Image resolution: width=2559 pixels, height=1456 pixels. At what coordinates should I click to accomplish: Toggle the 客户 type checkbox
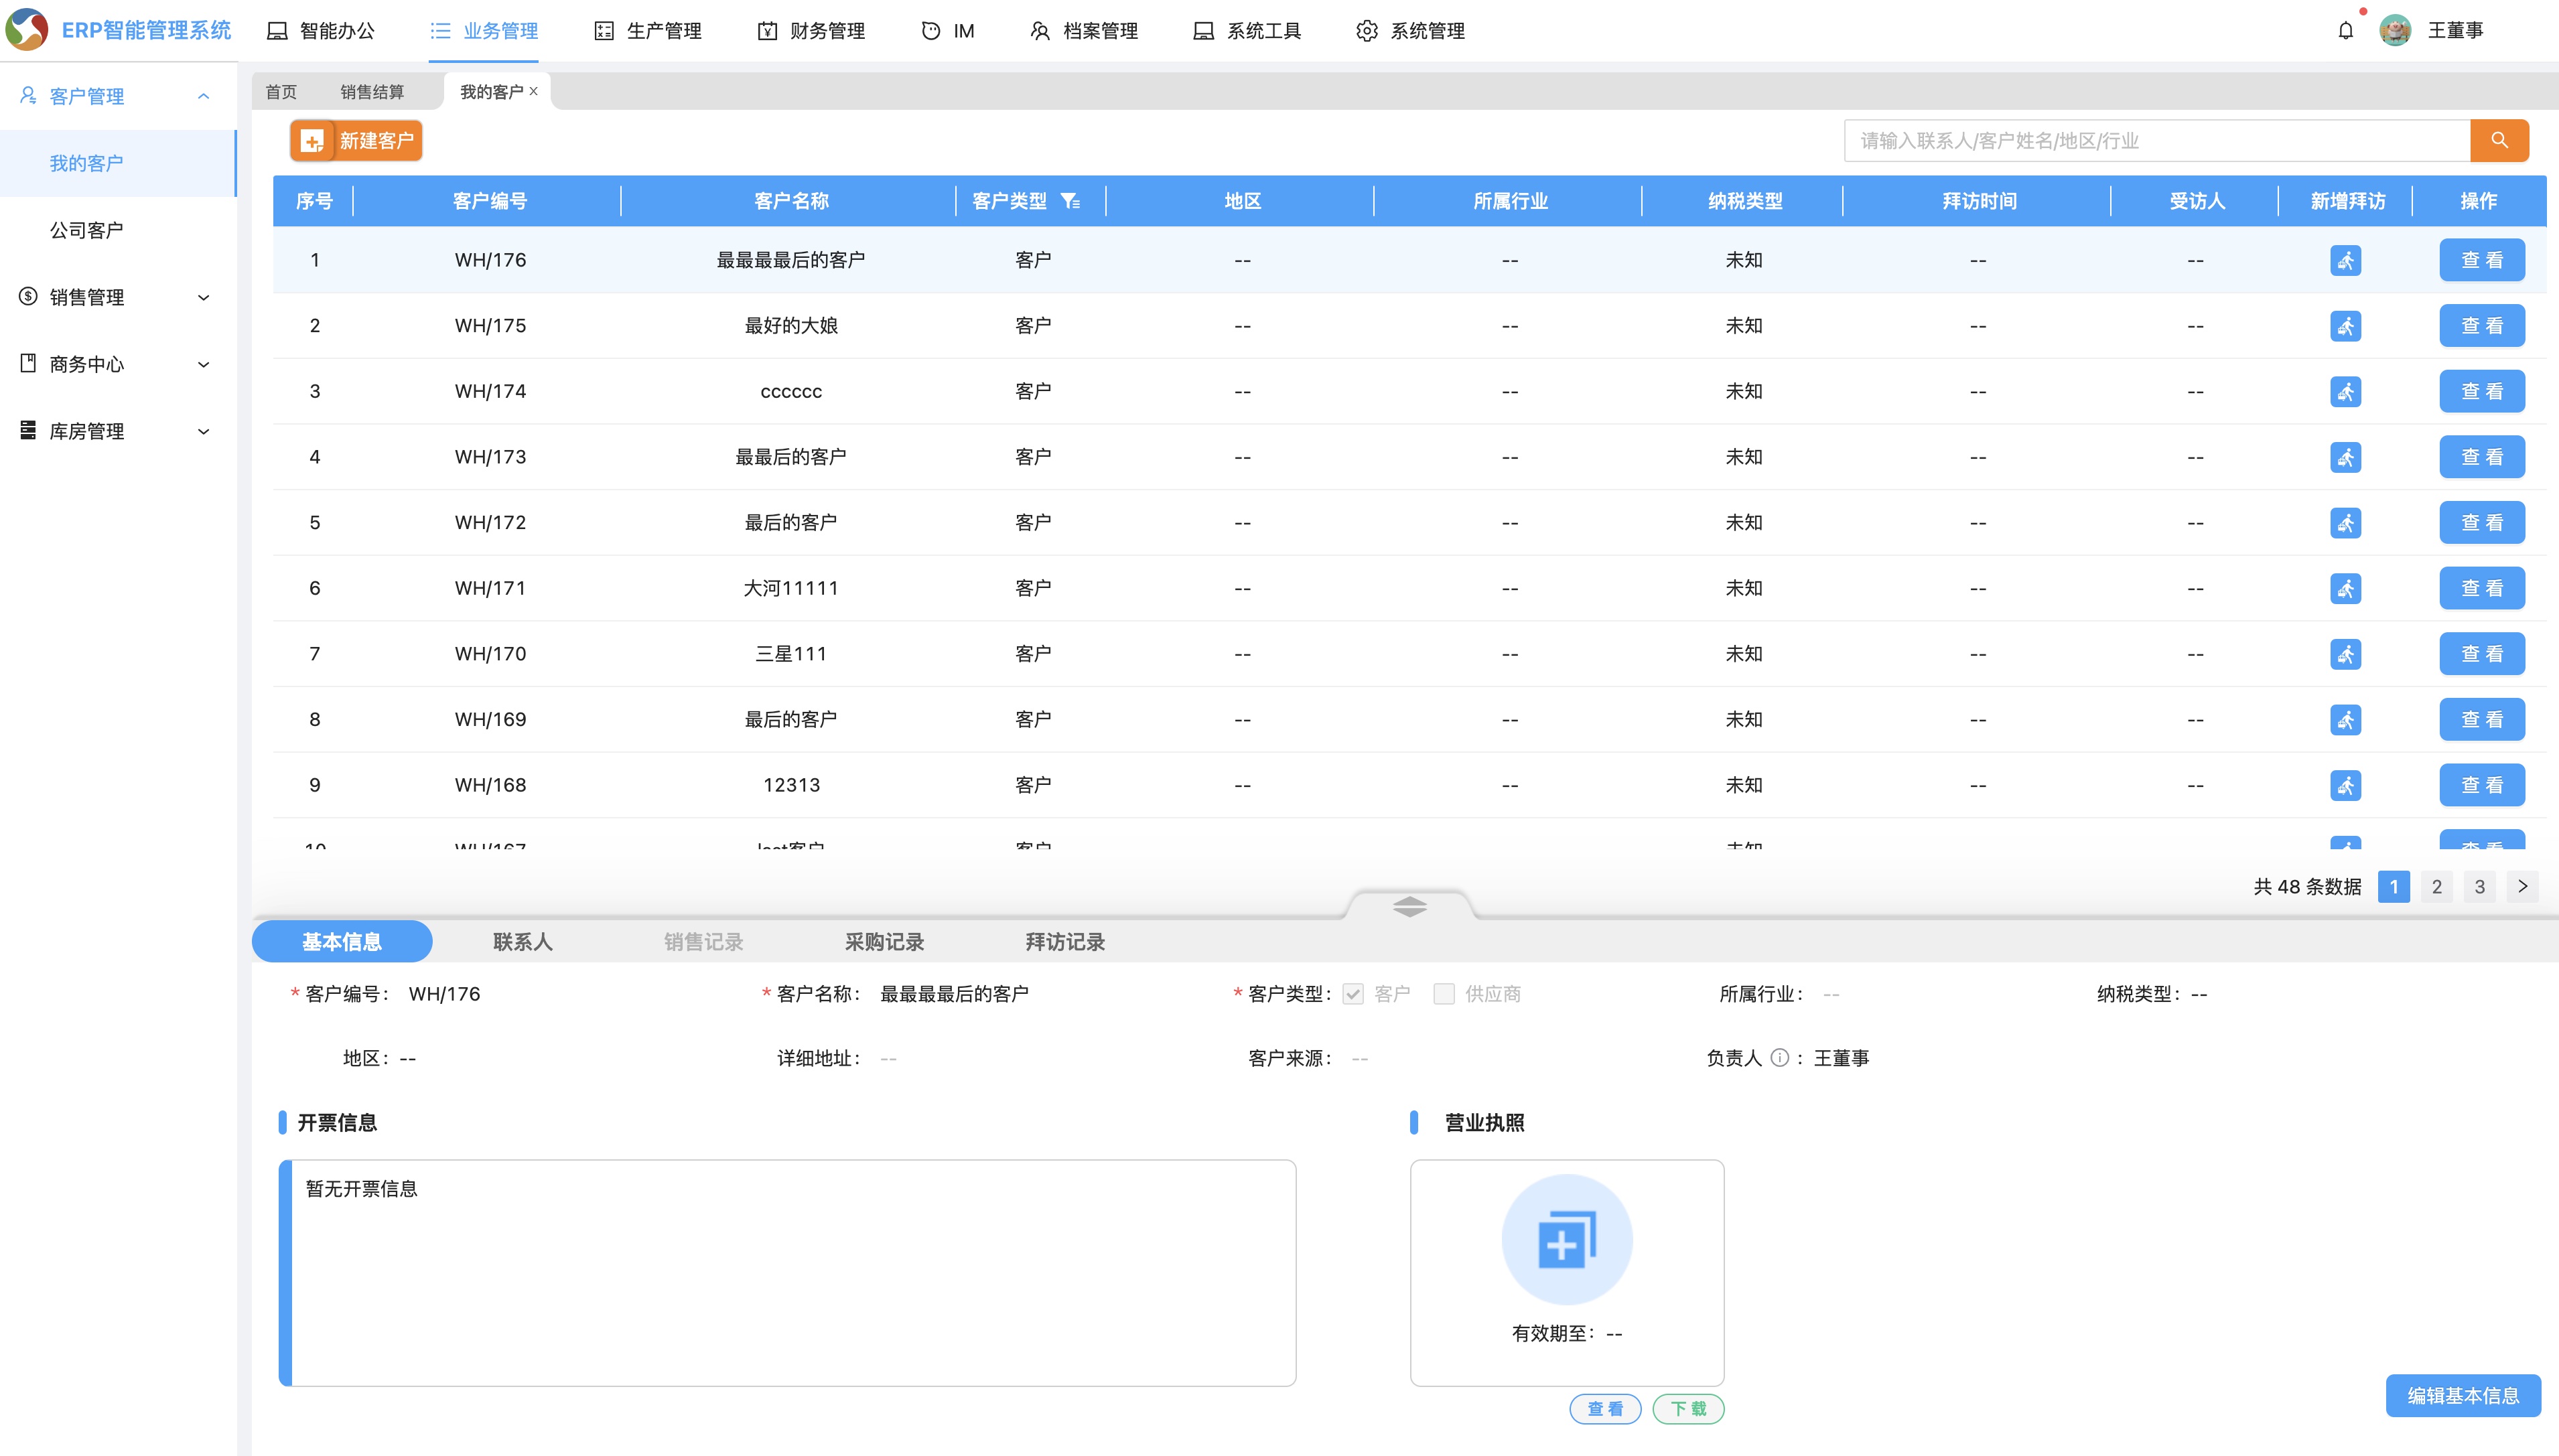(x=1353, y=994)
